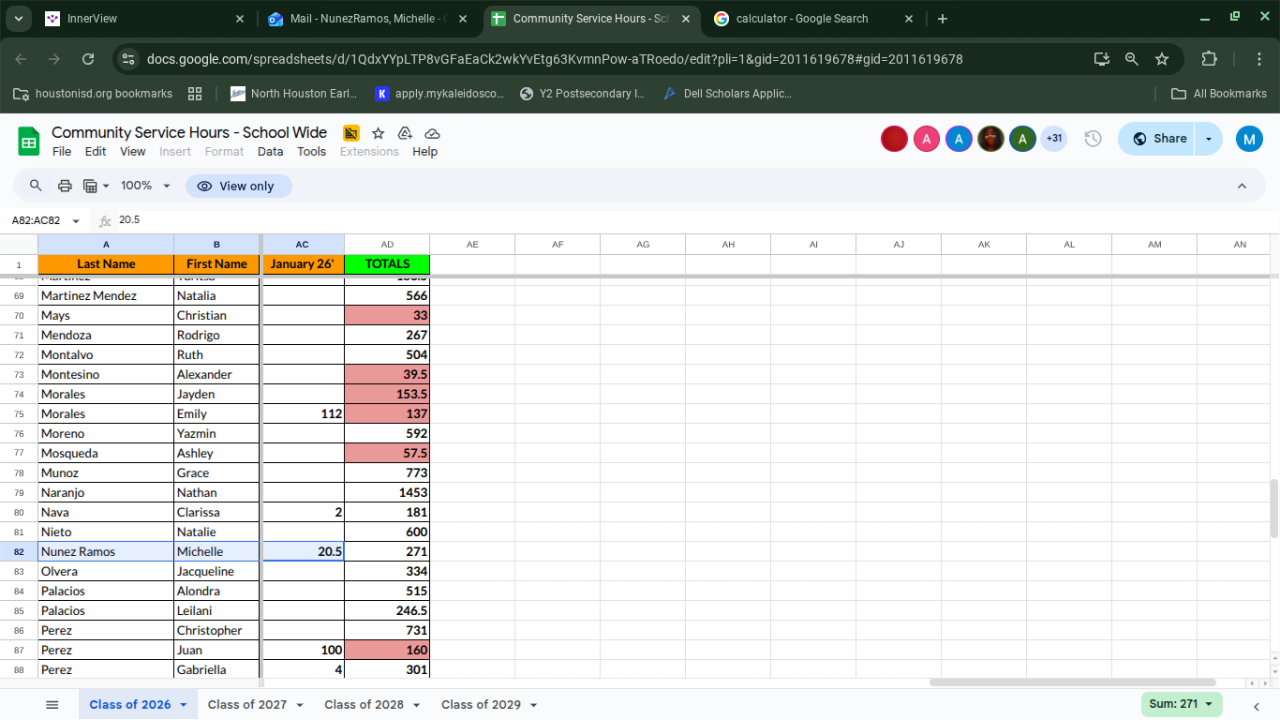Click the yellow restricted-editing badge icon

coord(351,133)
